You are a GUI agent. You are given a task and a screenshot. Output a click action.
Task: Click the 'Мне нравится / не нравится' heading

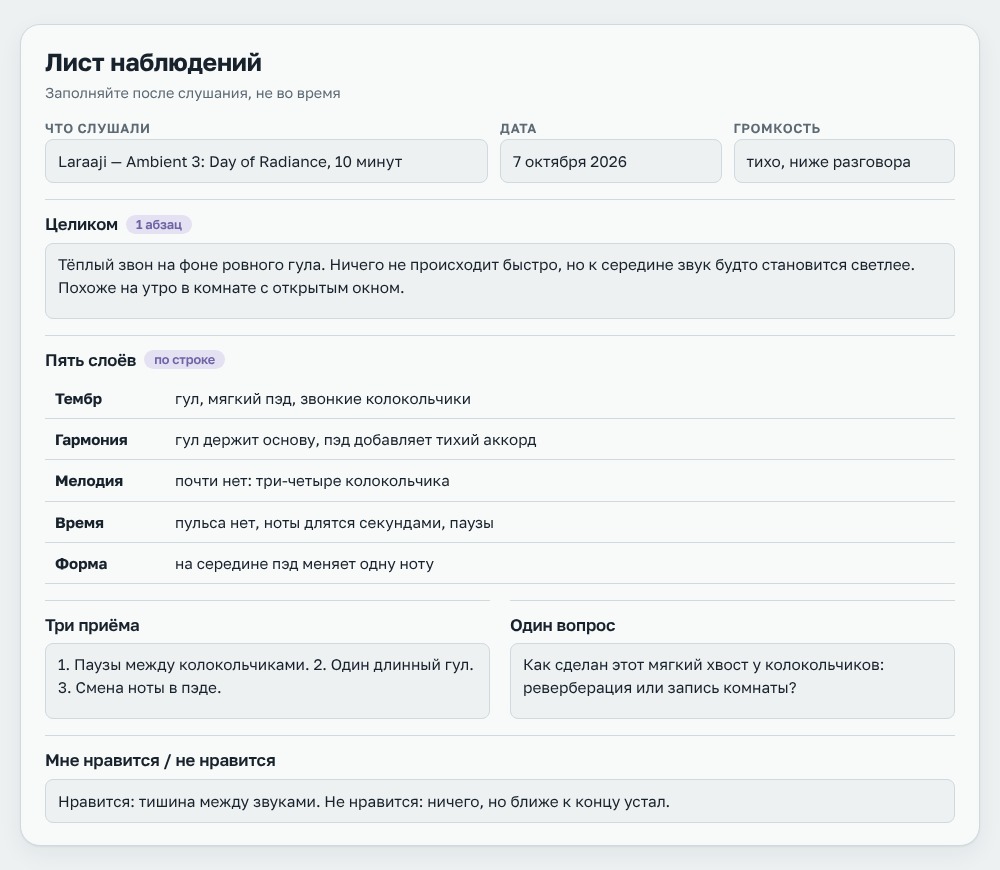(160, 760)
